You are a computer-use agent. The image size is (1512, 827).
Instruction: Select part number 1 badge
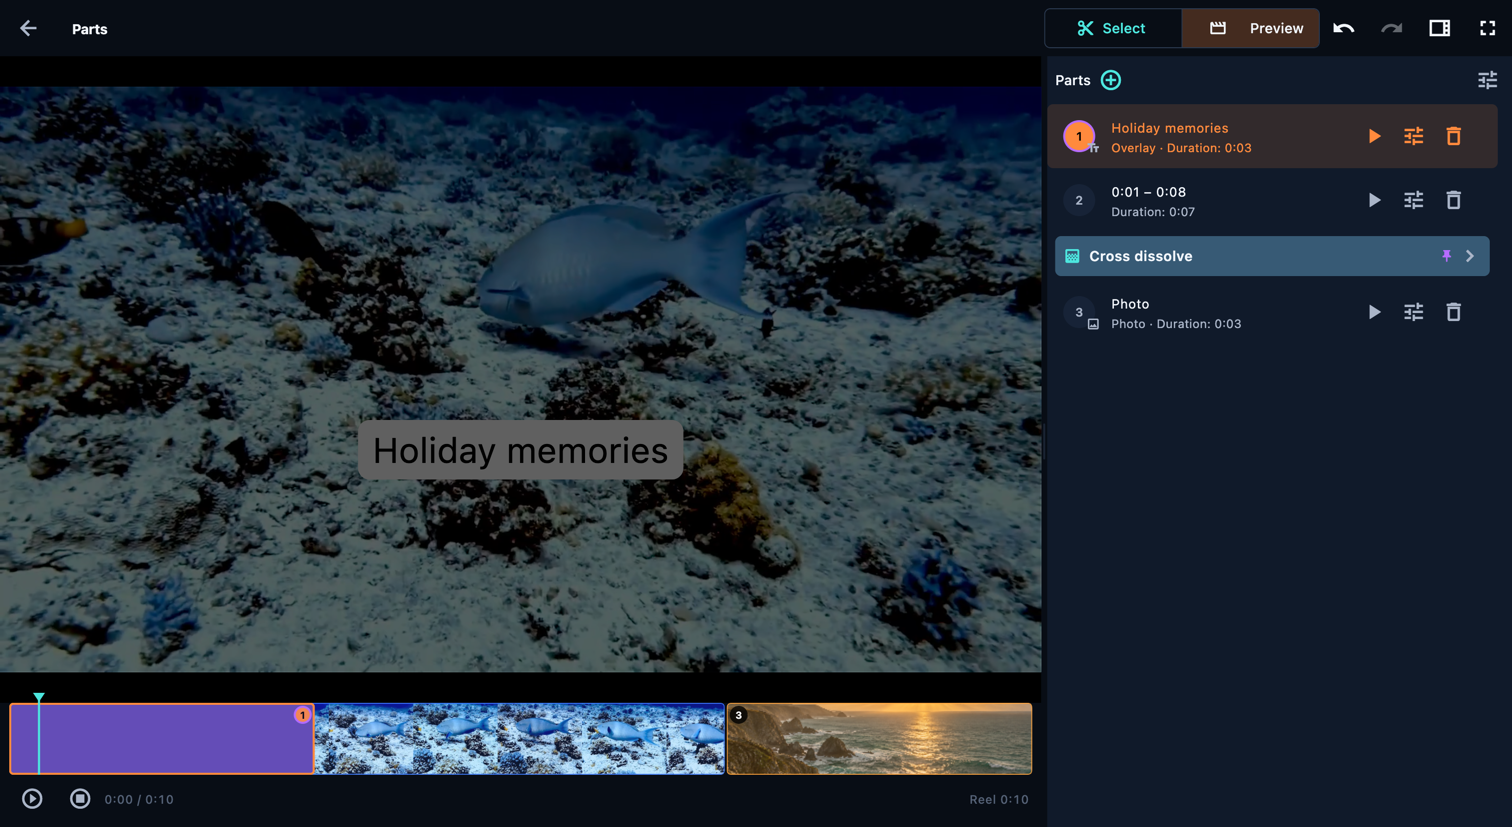tap(1078, 136)
